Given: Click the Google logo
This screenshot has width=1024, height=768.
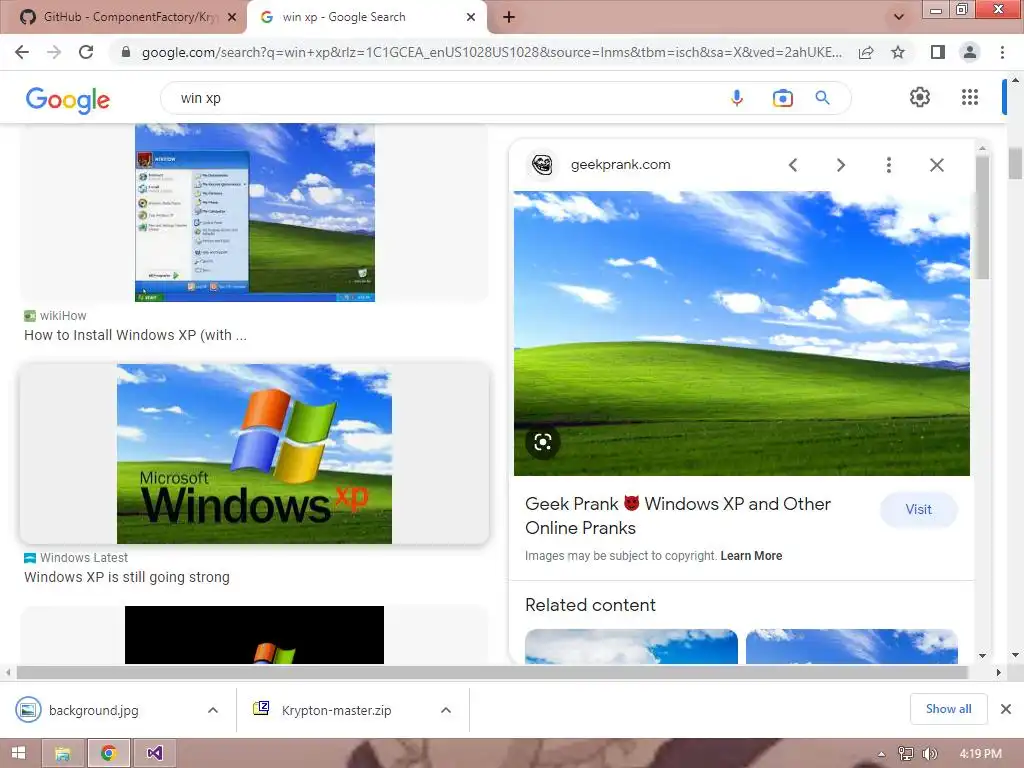Looking at the screenshot, I should pos(68,100).
